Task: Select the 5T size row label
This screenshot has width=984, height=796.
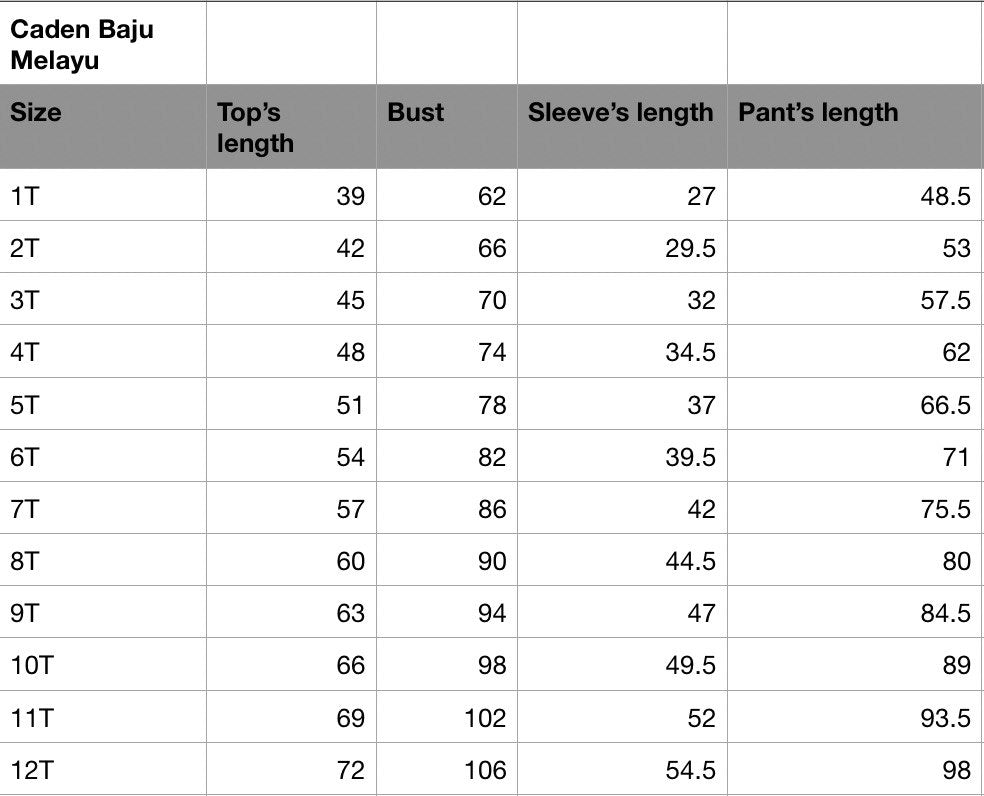Action: coord(25,405)
